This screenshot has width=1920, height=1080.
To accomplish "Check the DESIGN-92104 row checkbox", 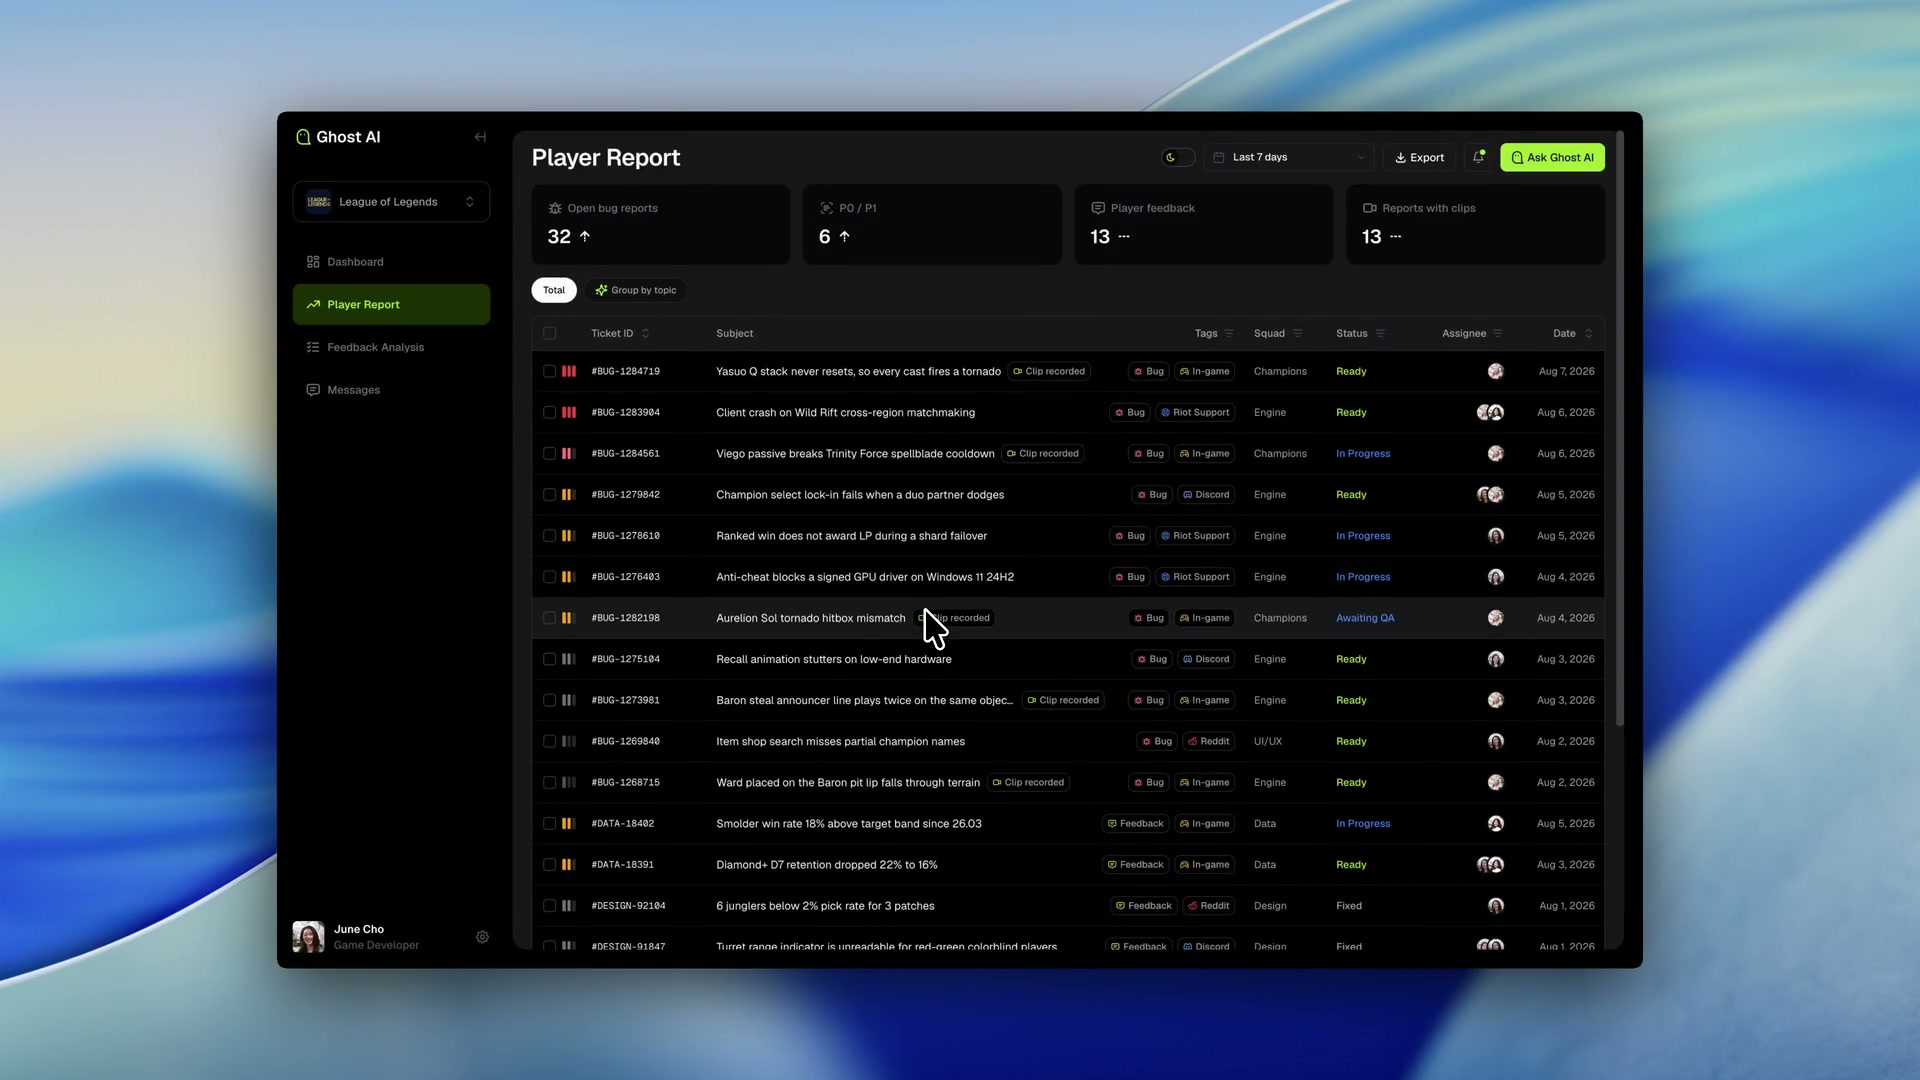I will coord(549,906).
